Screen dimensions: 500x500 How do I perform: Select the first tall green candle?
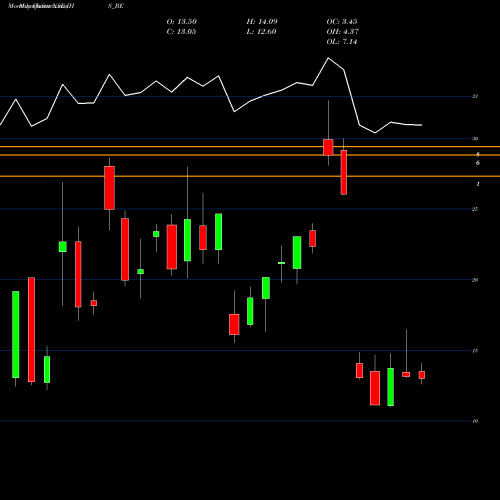[x=16, y=334]
